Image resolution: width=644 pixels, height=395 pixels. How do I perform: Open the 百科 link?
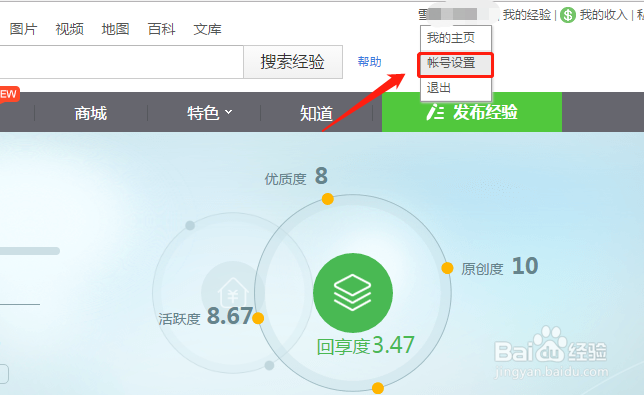click(x=161, y=29)
